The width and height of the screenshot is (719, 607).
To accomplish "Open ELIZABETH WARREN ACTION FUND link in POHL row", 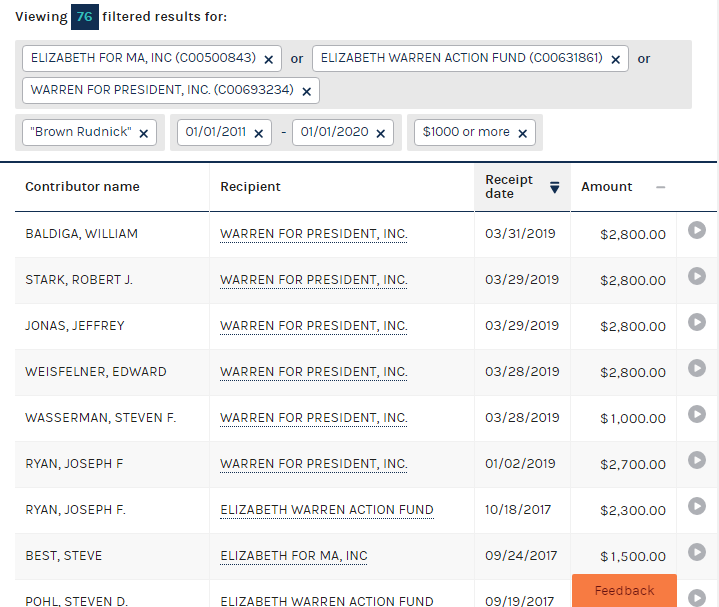I will tap(327, 601).
